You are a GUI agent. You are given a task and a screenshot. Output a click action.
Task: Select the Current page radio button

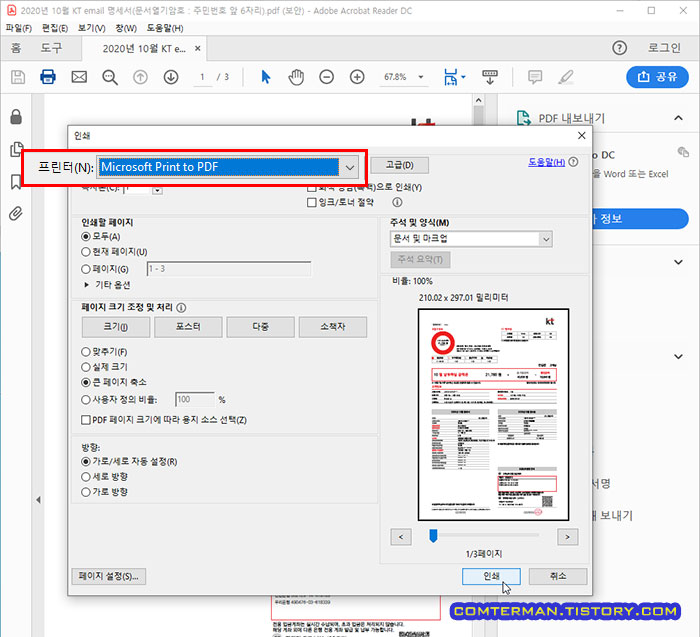[86, 252]
